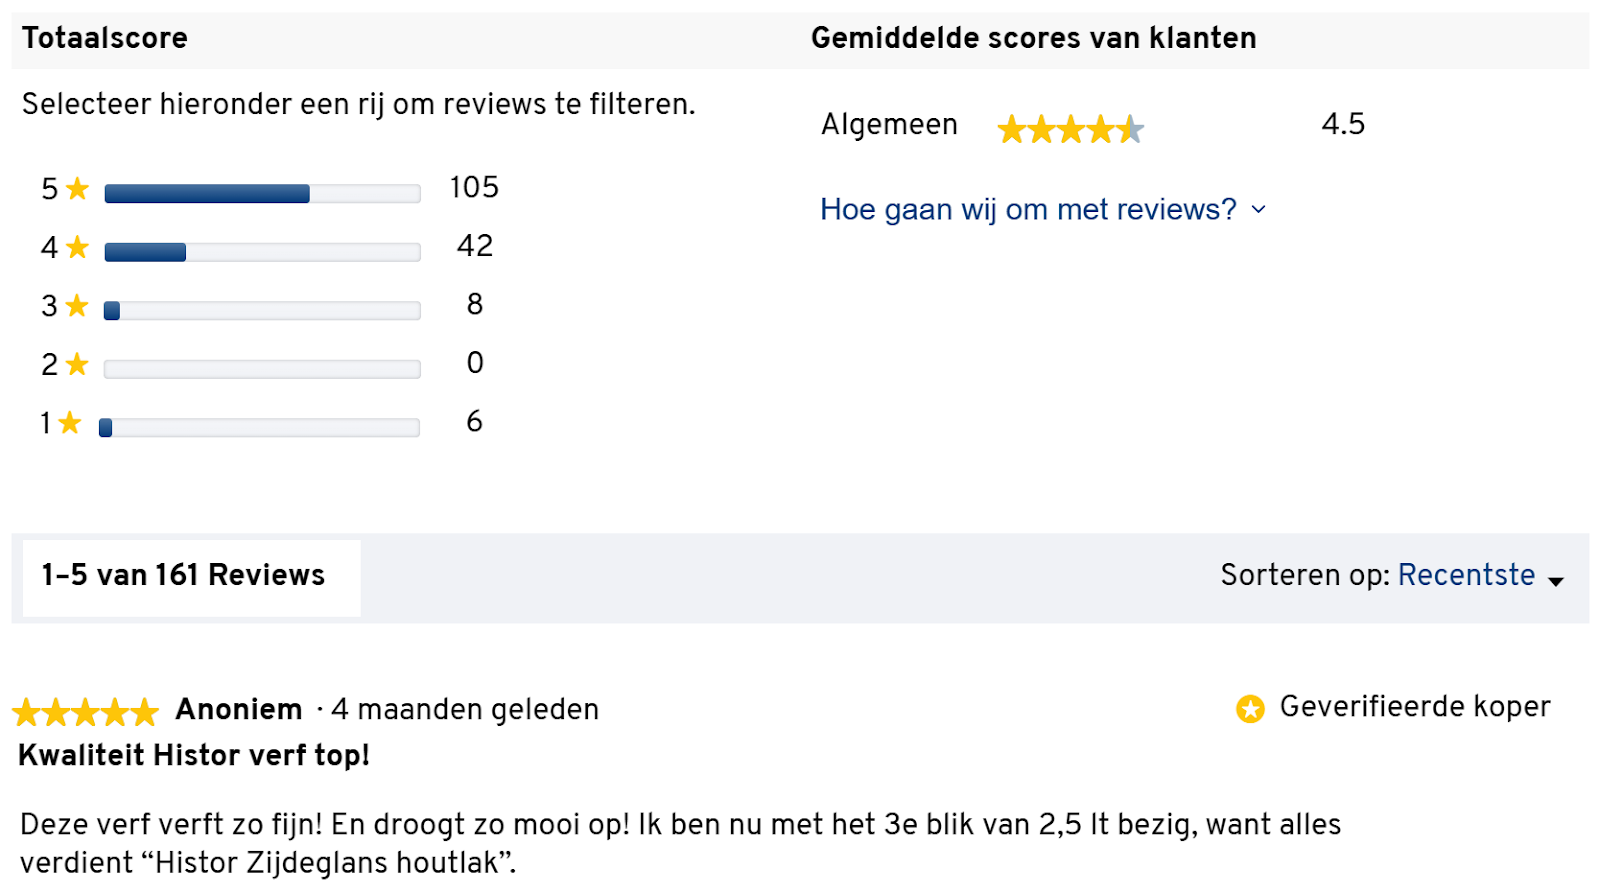Click the star icon beside the 5 rating
The width and height of the screenshot is (1600, 893).
(77, 188)
